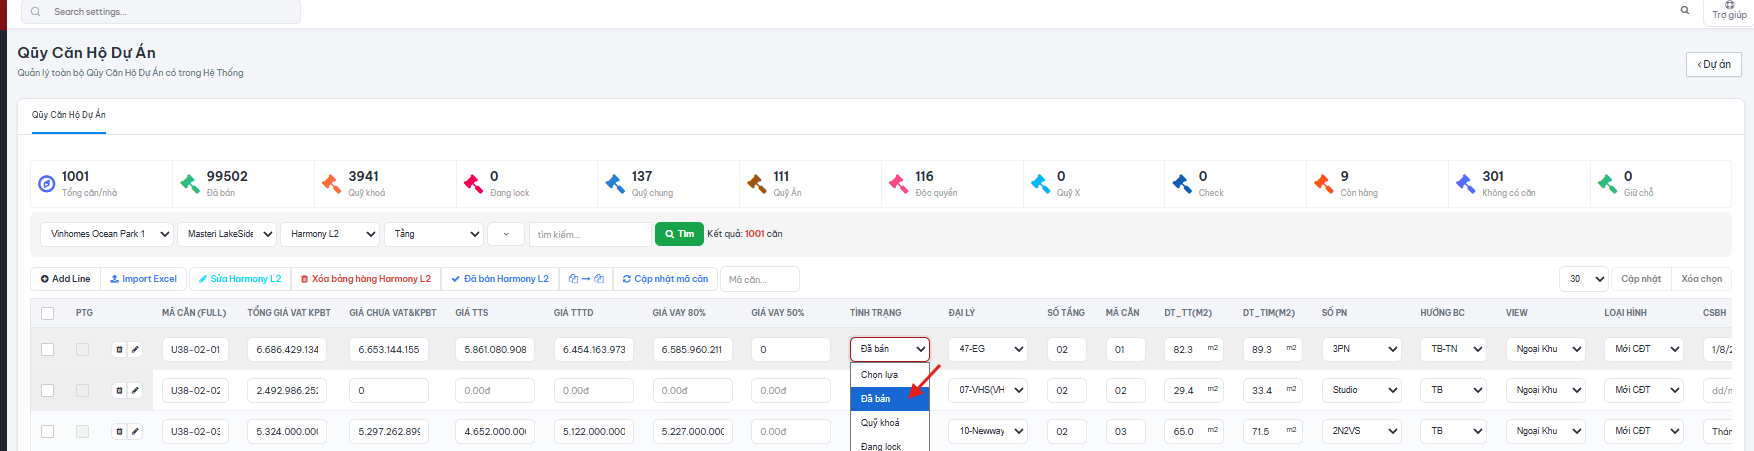This screenshot has width=1754, height=451.
Task: Click the blue Quỹ chung stat icon
Action: point(615,184)
